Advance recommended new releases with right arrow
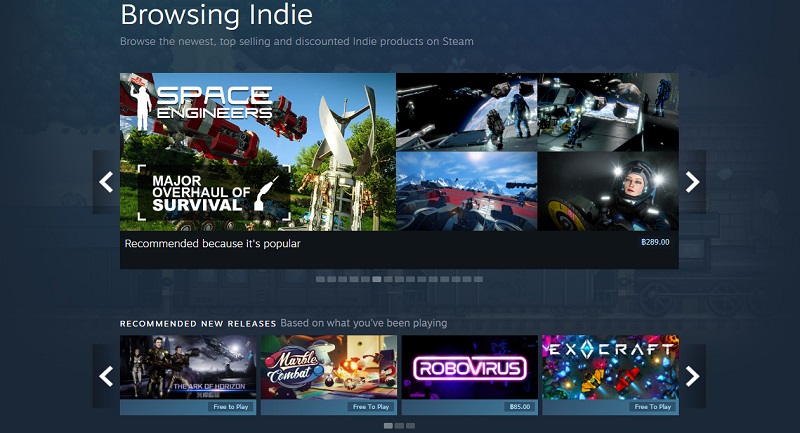 click(692, 376)
